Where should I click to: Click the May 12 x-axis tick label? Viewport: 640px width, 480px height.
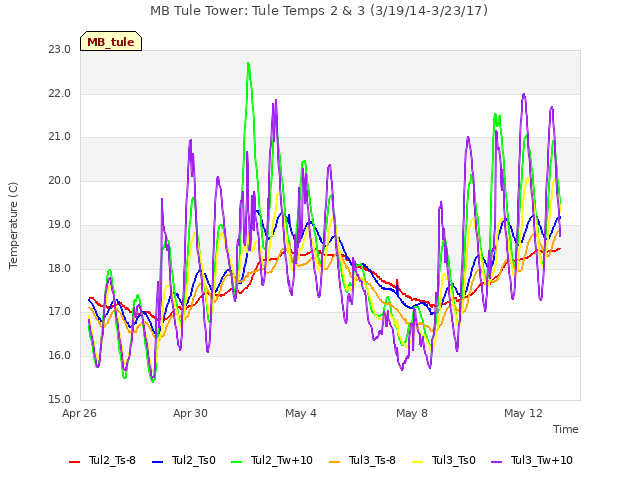523,413
